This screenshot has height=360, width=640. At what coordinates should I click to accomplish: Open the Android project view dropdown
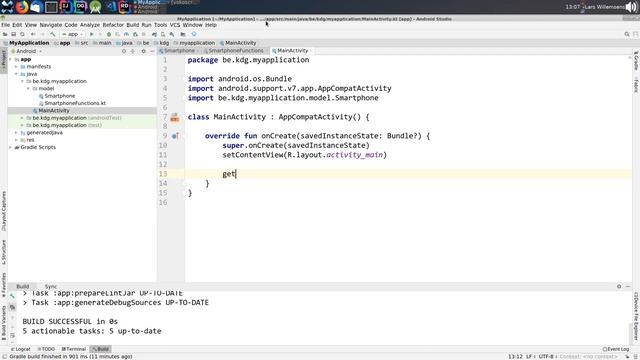(27, 51)
